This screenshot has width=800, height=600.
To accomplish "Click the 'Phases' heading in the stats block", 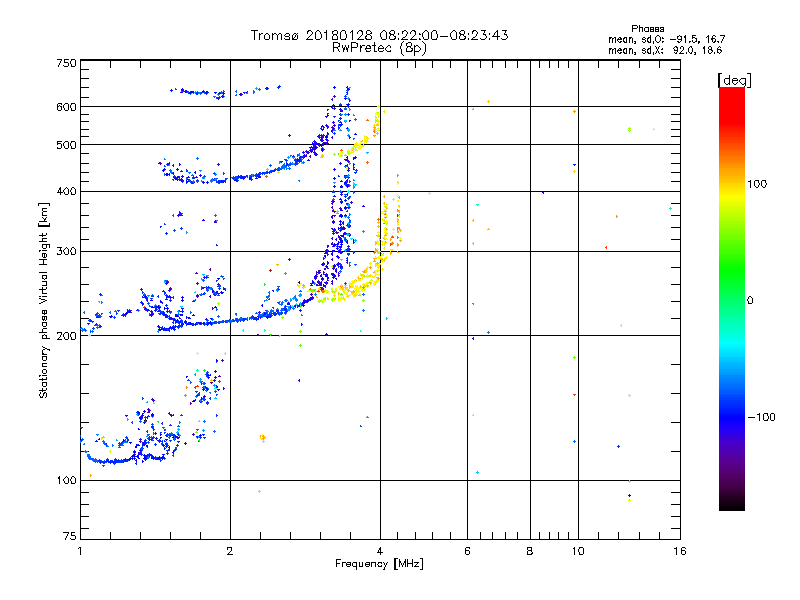I will tap(647, 29).
